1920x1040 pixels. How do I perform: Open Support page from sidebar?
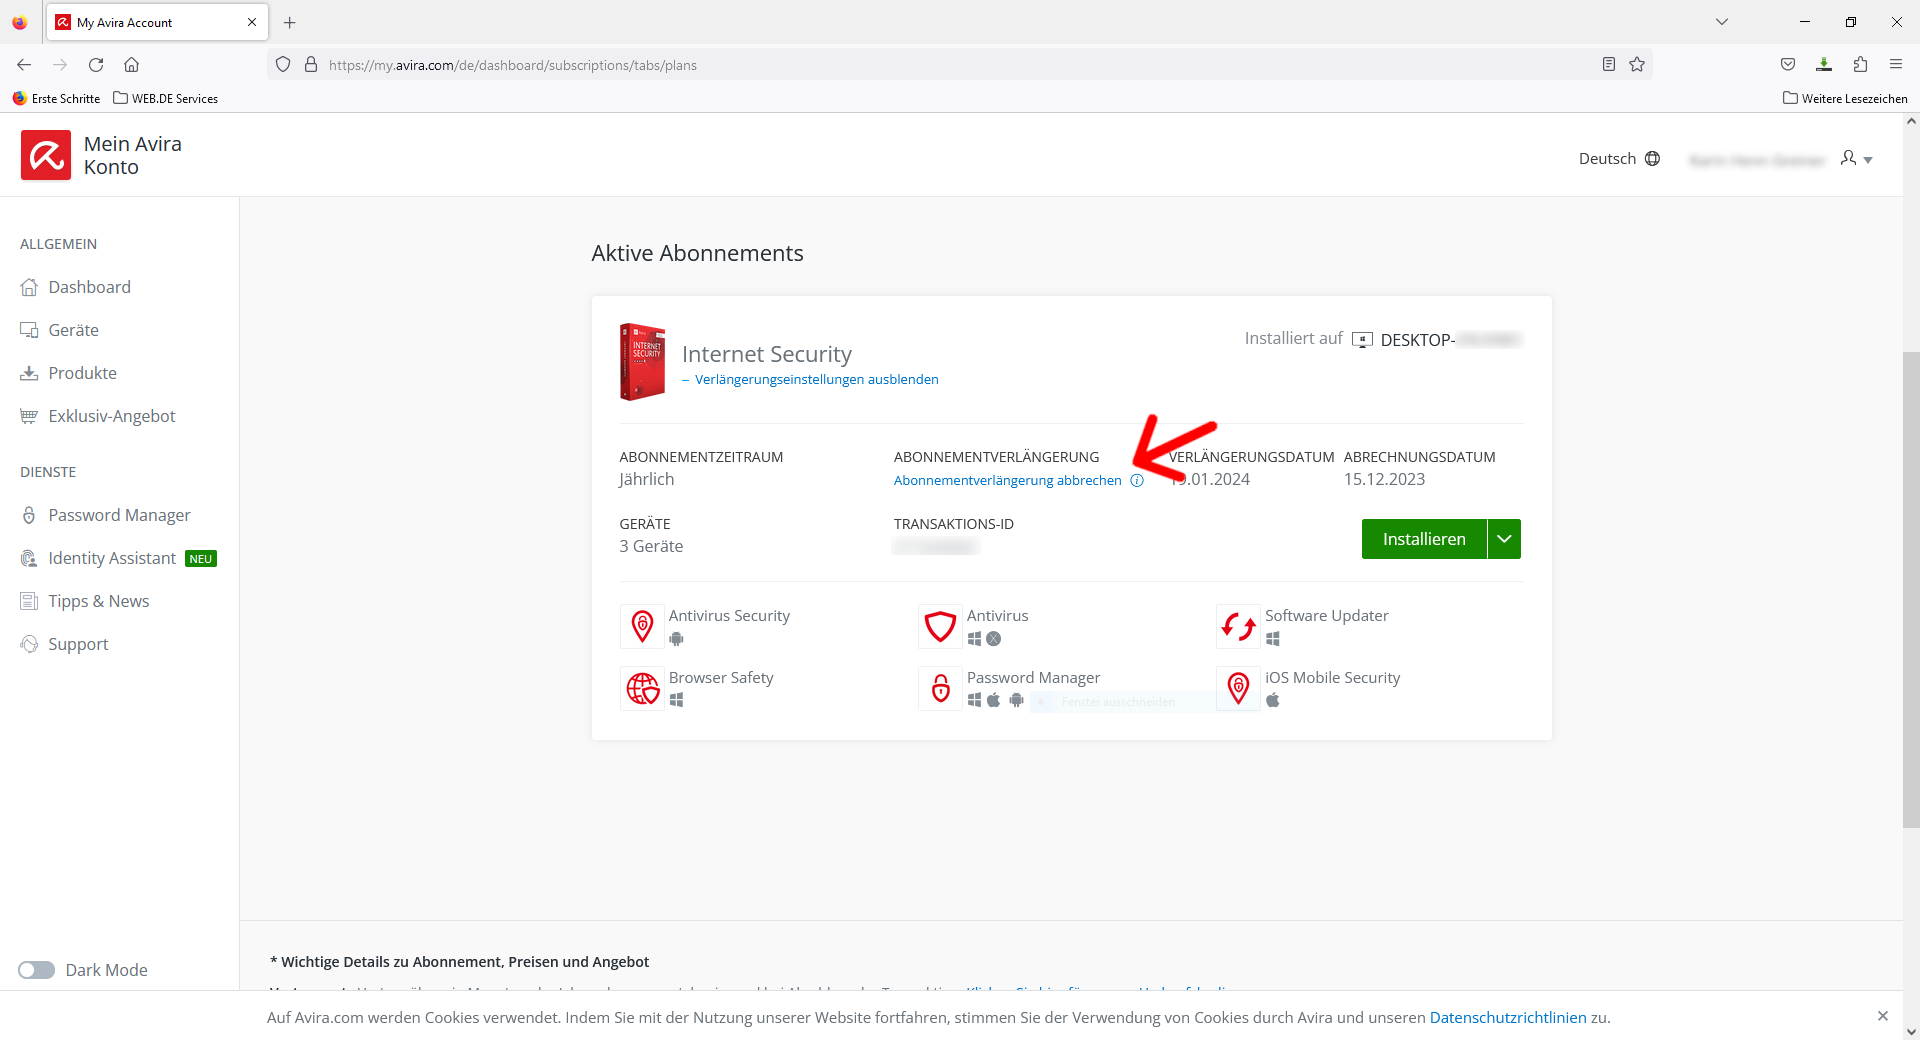[65, 644]
